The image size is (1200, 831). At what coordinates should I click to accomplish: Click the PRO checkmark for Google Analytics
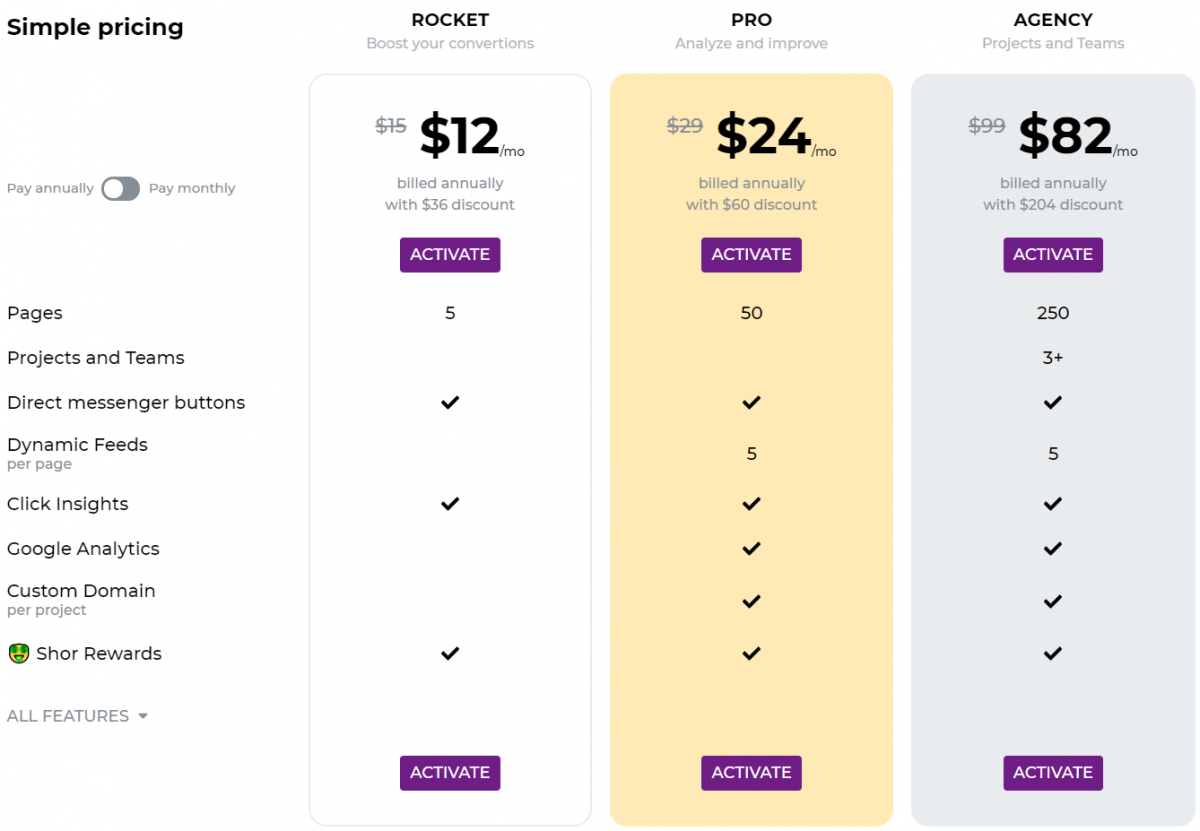tap(751, 549)
